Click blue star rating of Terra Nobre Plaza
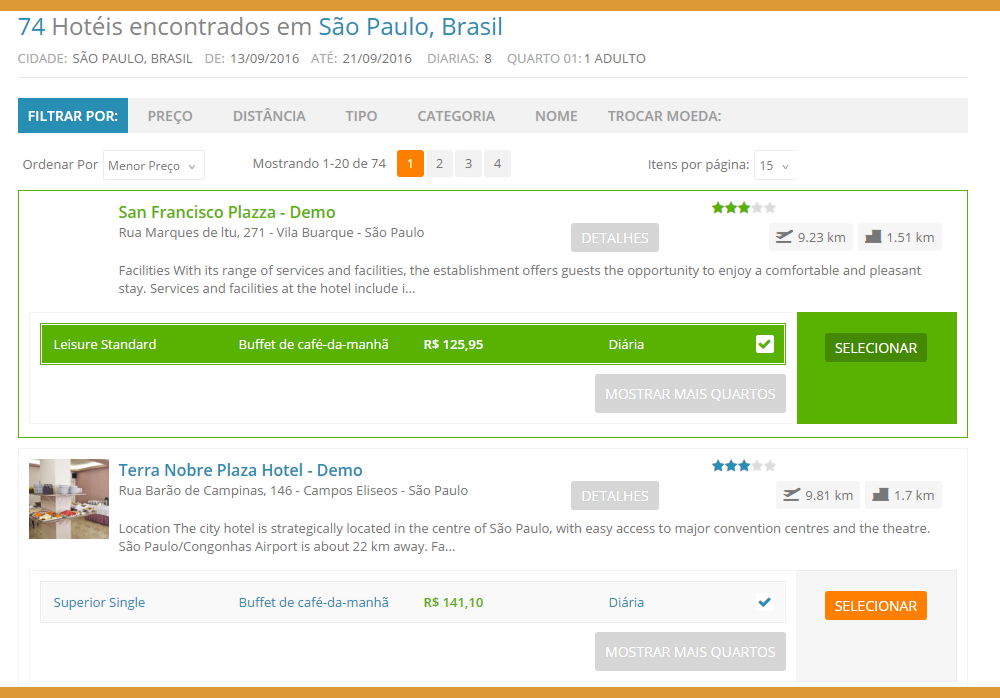This screenshot has width=1000, height=698. tap(744, 465)
